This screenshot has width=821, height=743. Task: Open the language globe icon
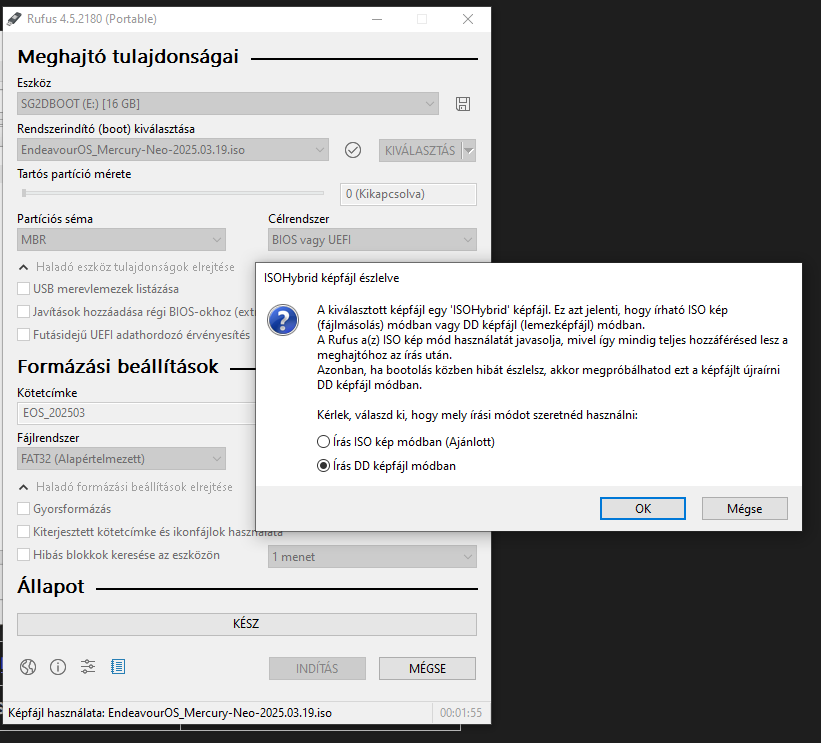click(28, 667)
